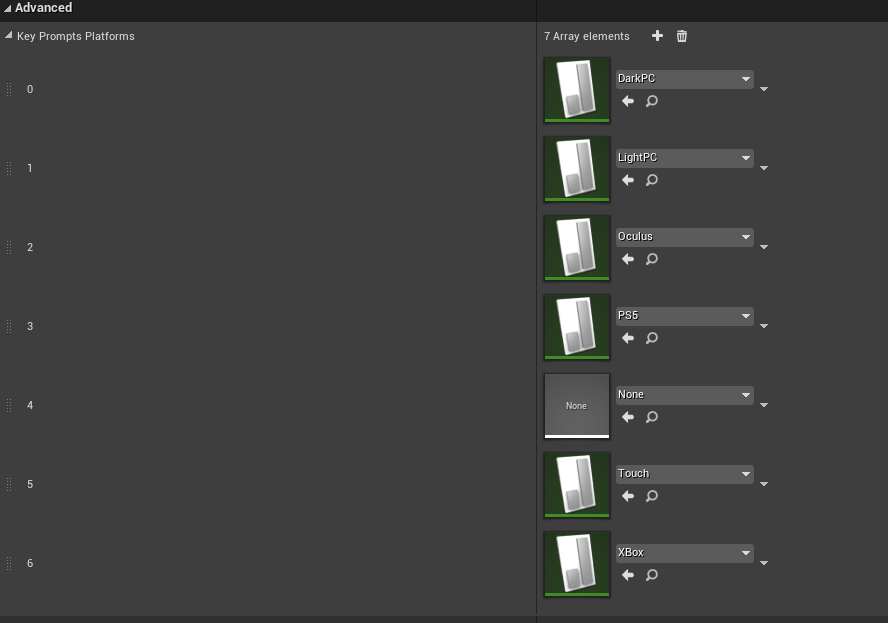Viewport: 888px width, 623px height.
Task: Empty the array using the trash icon
Action: 682,36
